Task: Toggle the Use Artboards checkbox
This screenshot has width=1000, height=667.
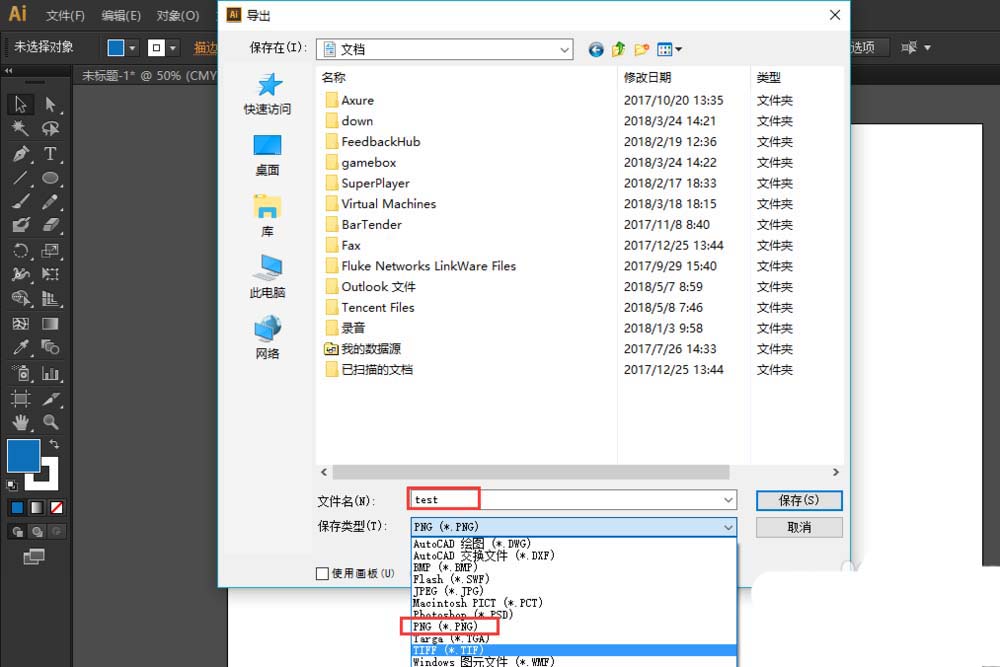Action: click(323, 573)
